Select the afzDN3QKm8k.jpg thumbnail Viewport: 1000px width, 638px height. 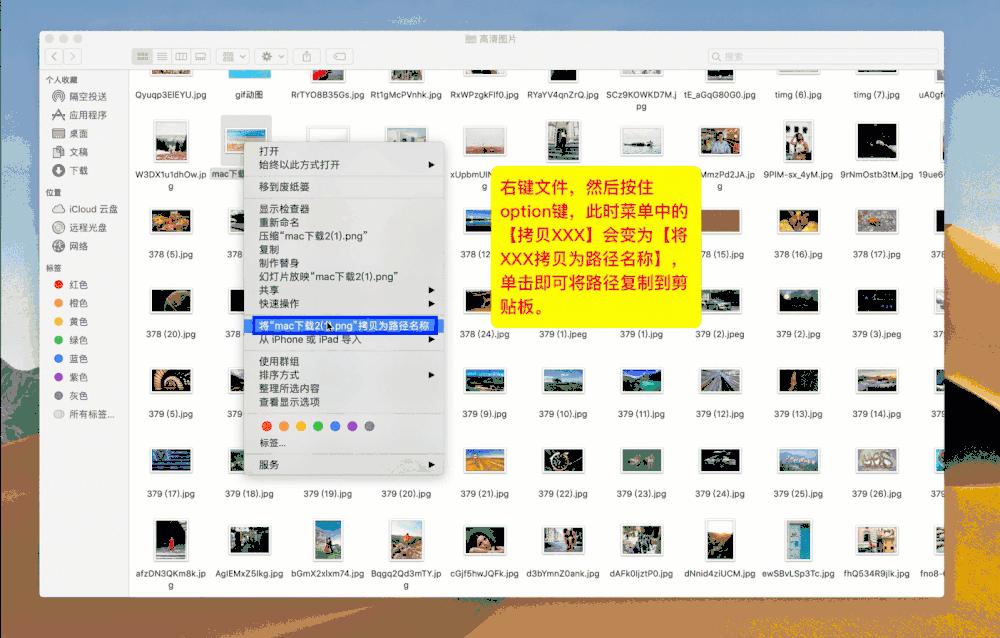click(x=171, y=540)
